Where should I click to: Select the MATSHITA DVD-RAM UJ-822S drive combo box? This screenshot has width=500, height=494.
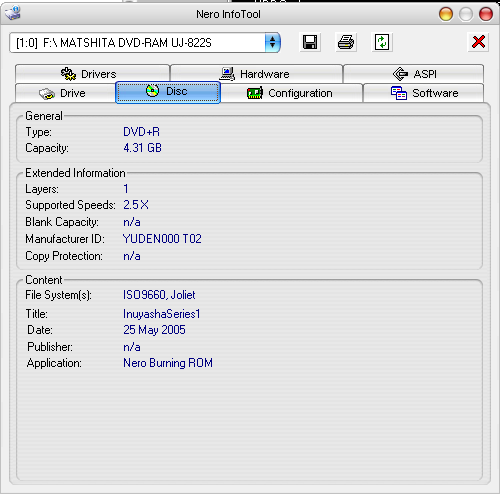(x=145, y=42)
